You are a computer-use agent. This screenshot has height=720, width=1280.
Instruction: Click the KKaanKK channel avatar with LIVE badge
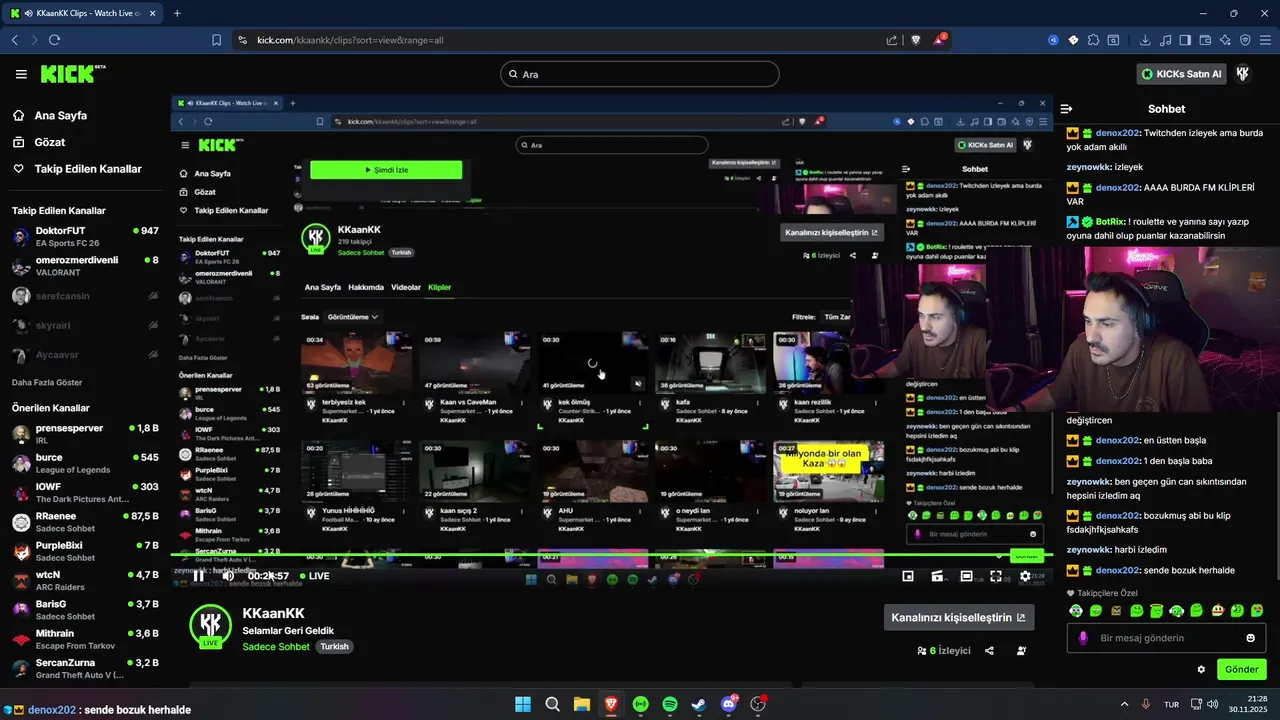[x=210, y=626]
